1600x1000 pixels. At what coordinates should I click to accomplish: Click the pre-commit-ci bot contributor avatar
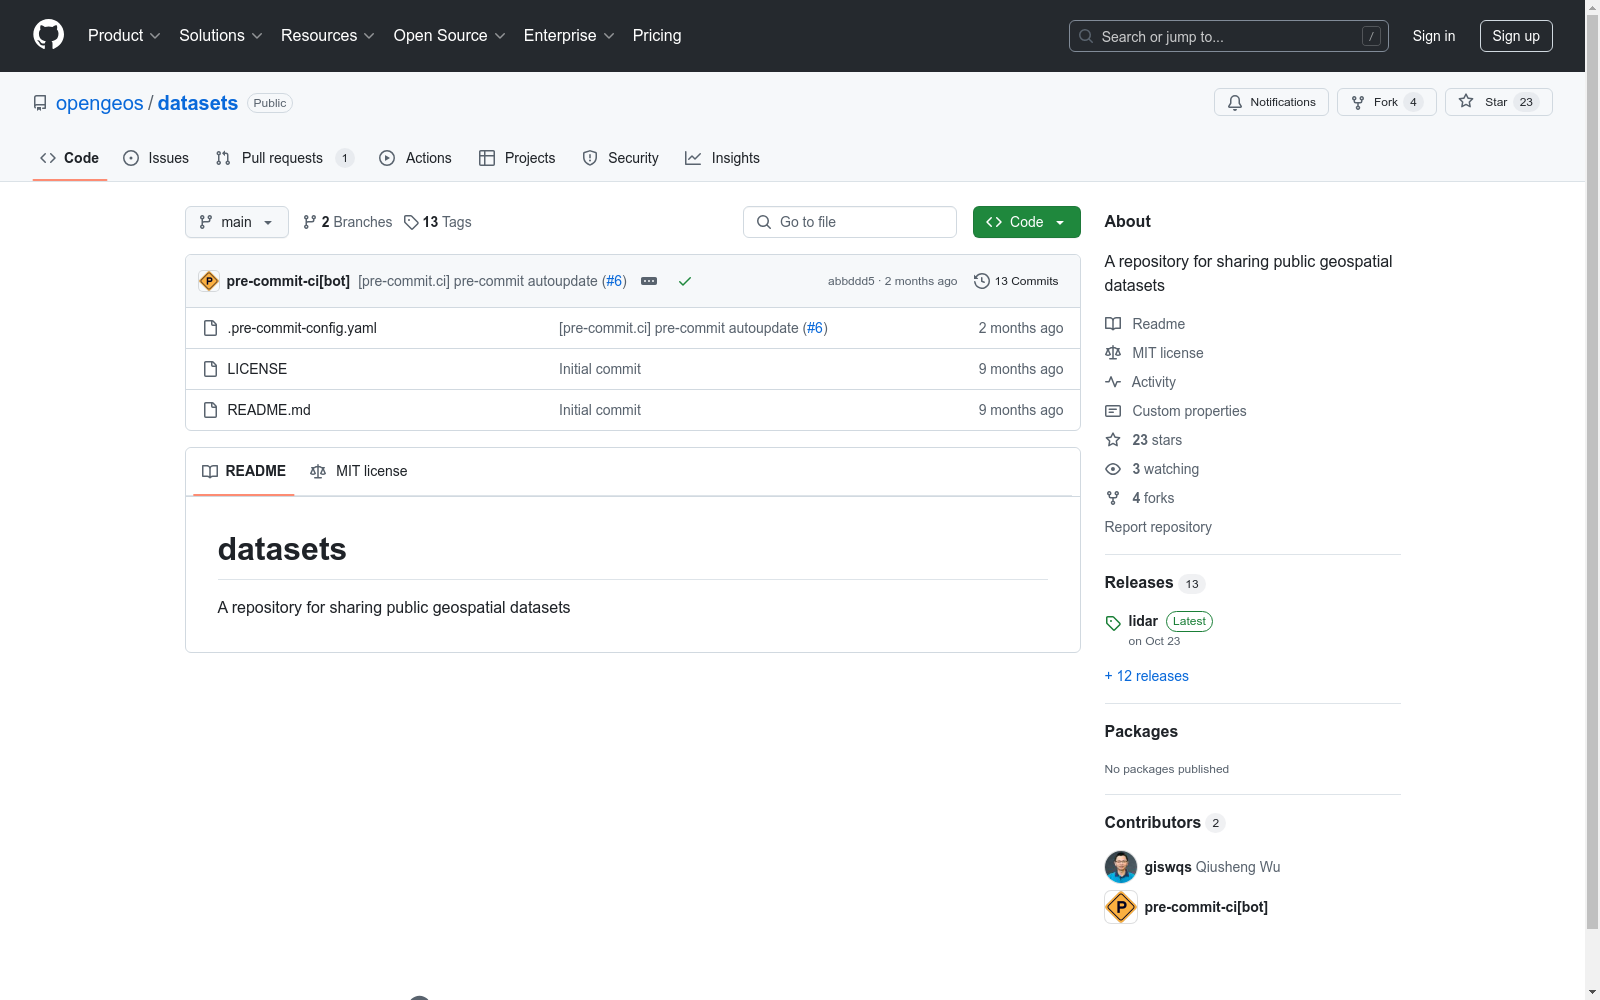(x=1121, y=907)
